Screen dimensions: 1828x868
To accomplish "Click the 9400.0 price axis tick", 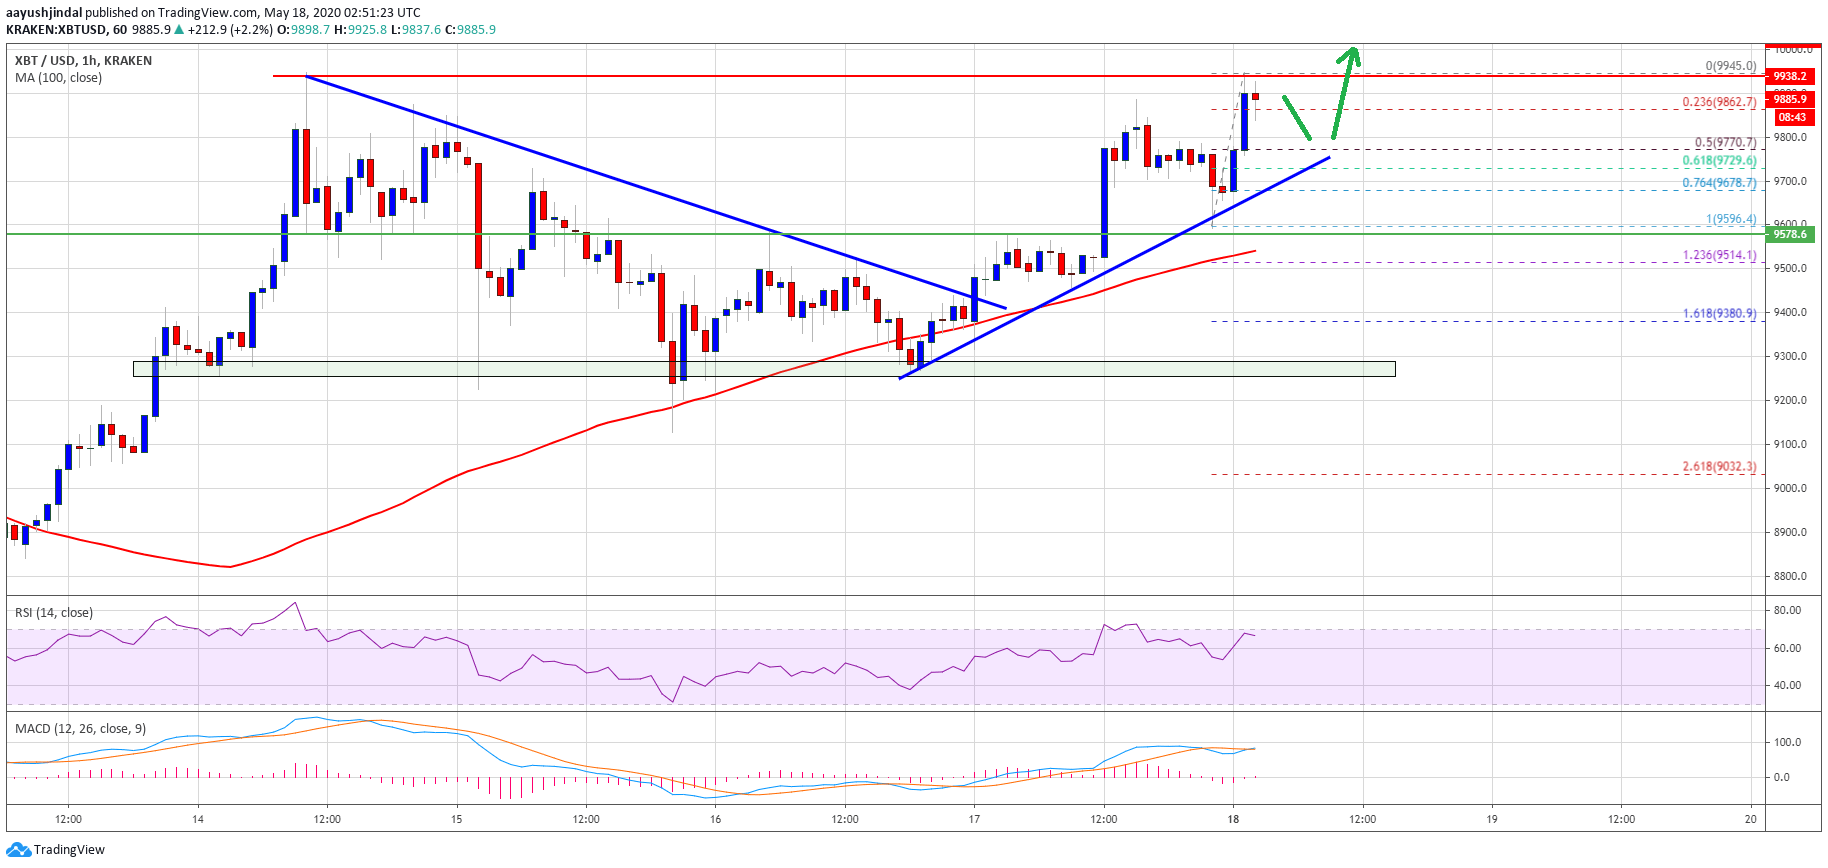I will pyautogui.click(x=1790, y=313).
